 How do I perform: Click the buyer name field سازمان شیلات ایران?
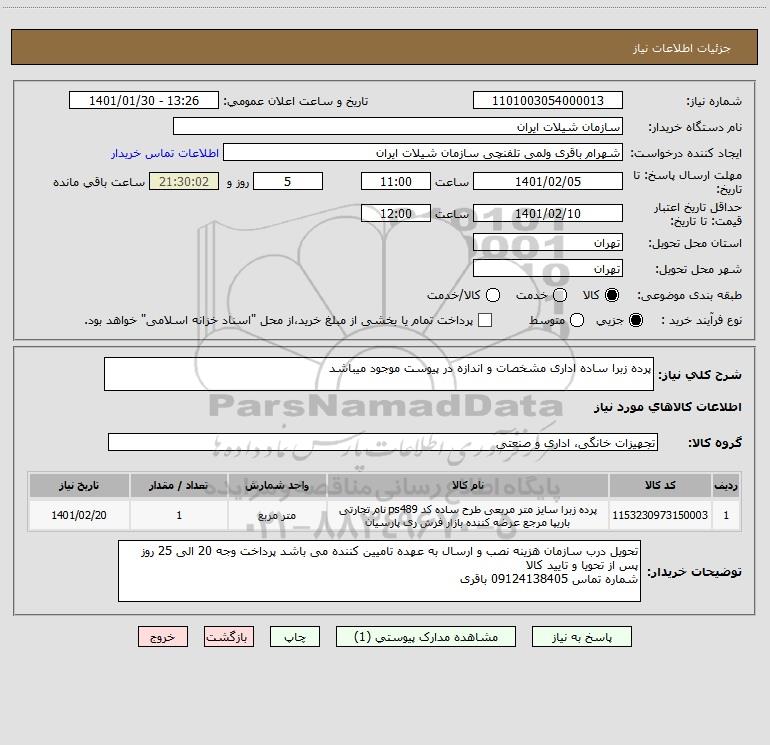[398, 127]
